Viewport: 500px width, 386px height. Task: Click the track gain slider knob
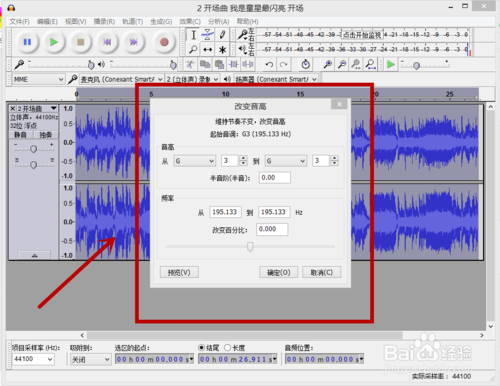33,149
